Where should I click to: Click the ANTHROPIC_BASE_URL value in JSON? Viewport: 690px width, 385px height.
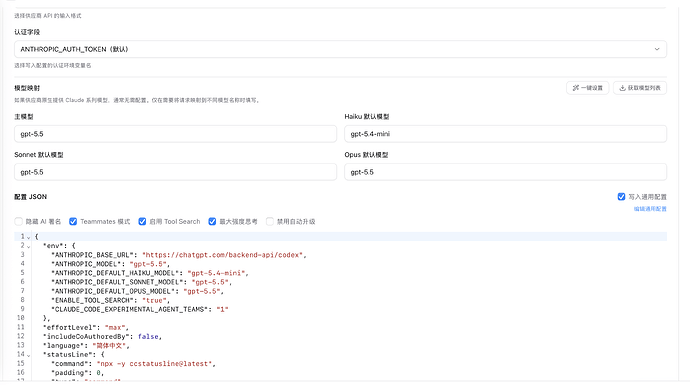[x=223, y=255]
